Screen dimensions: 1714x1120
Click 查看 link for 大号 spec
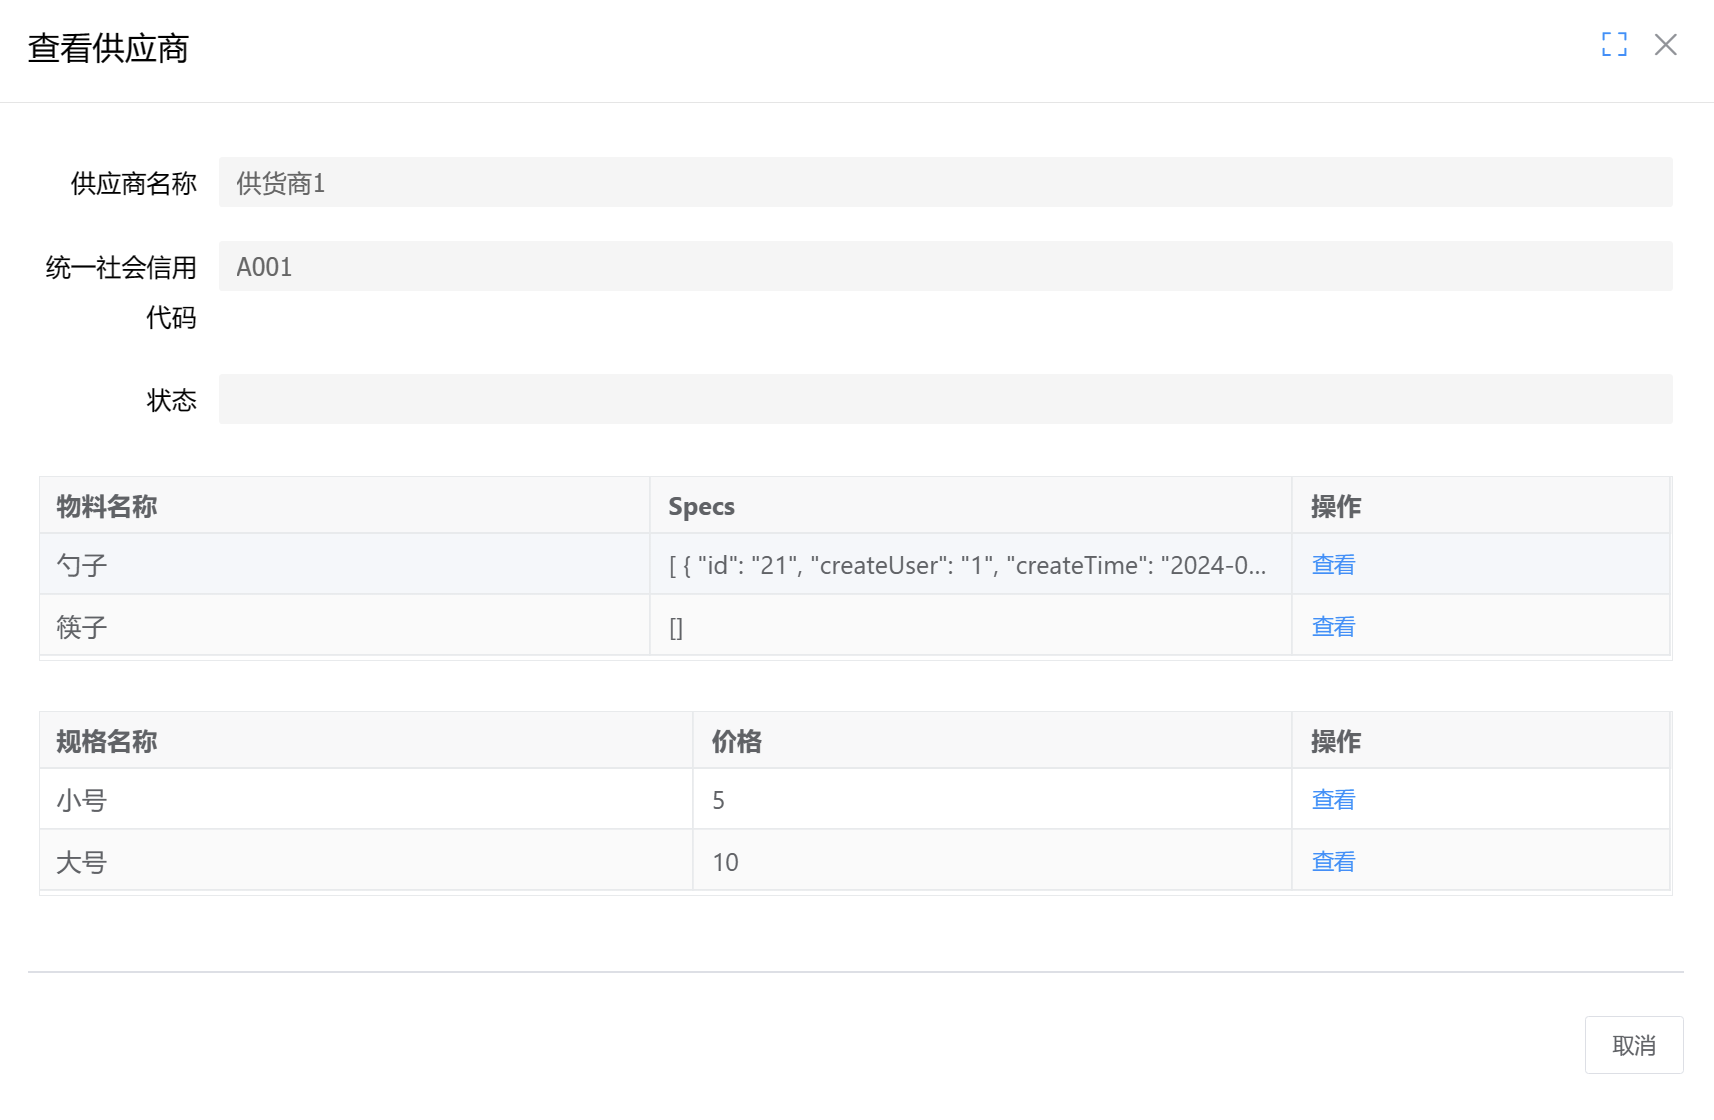1332,861
